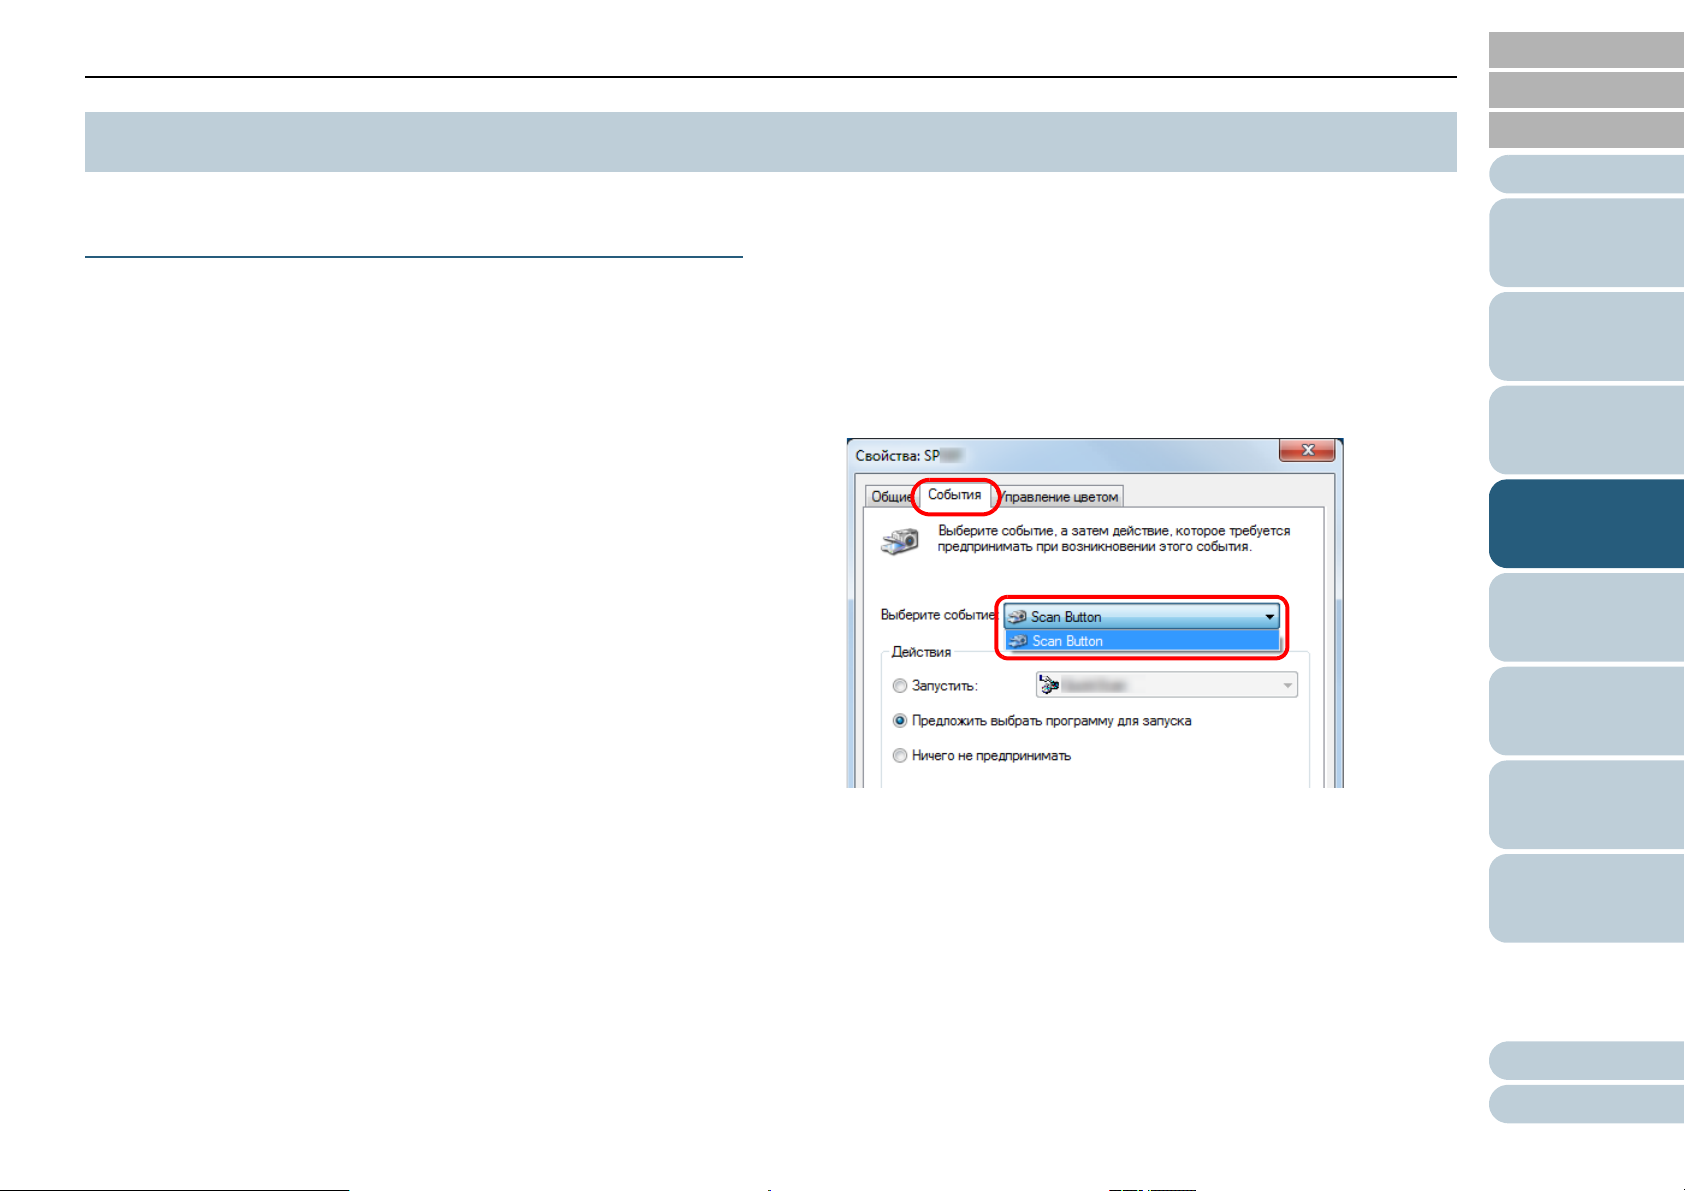Viewport: 1685px width, 1191px height.
Task: Click the Выберите событие label
Action: click(x=938, y=615)
